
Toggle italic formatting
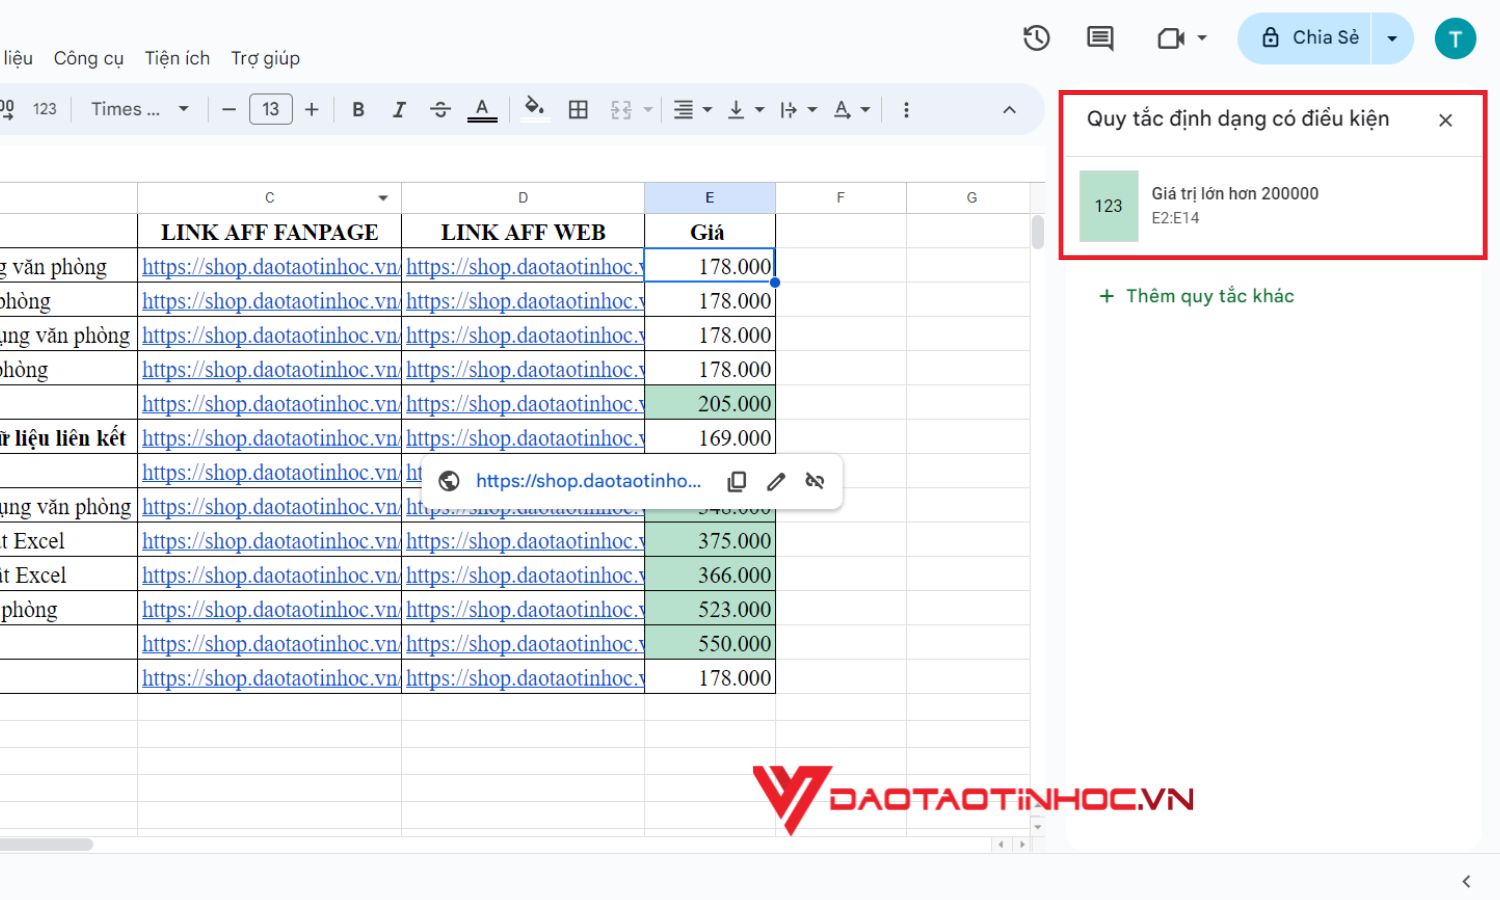pos(399,109)
